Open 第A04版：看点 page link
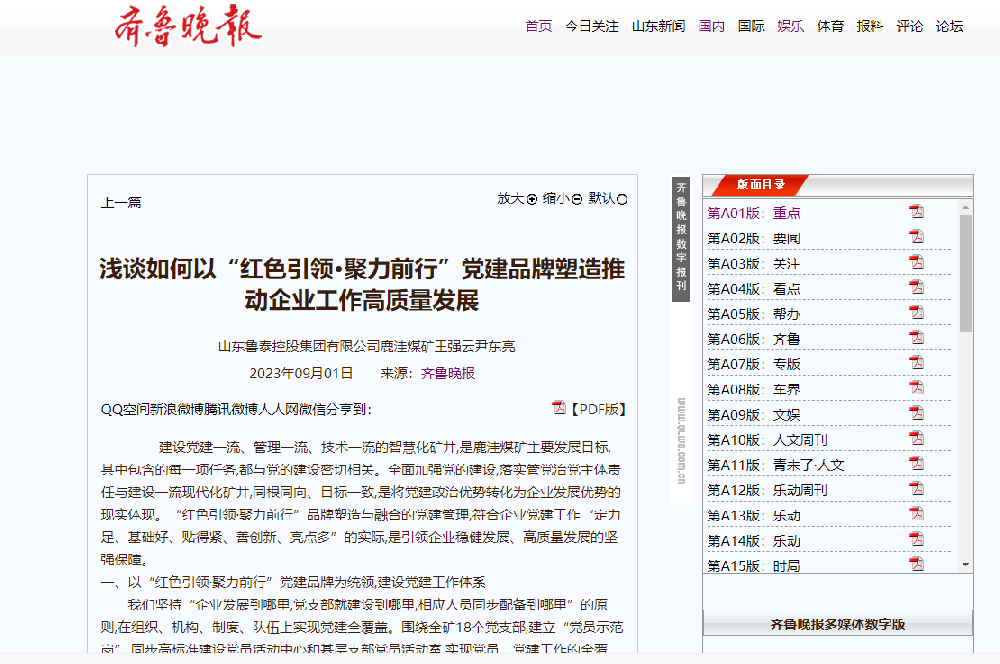Viewport: 1000px width, 664px height. pos(754,289)
